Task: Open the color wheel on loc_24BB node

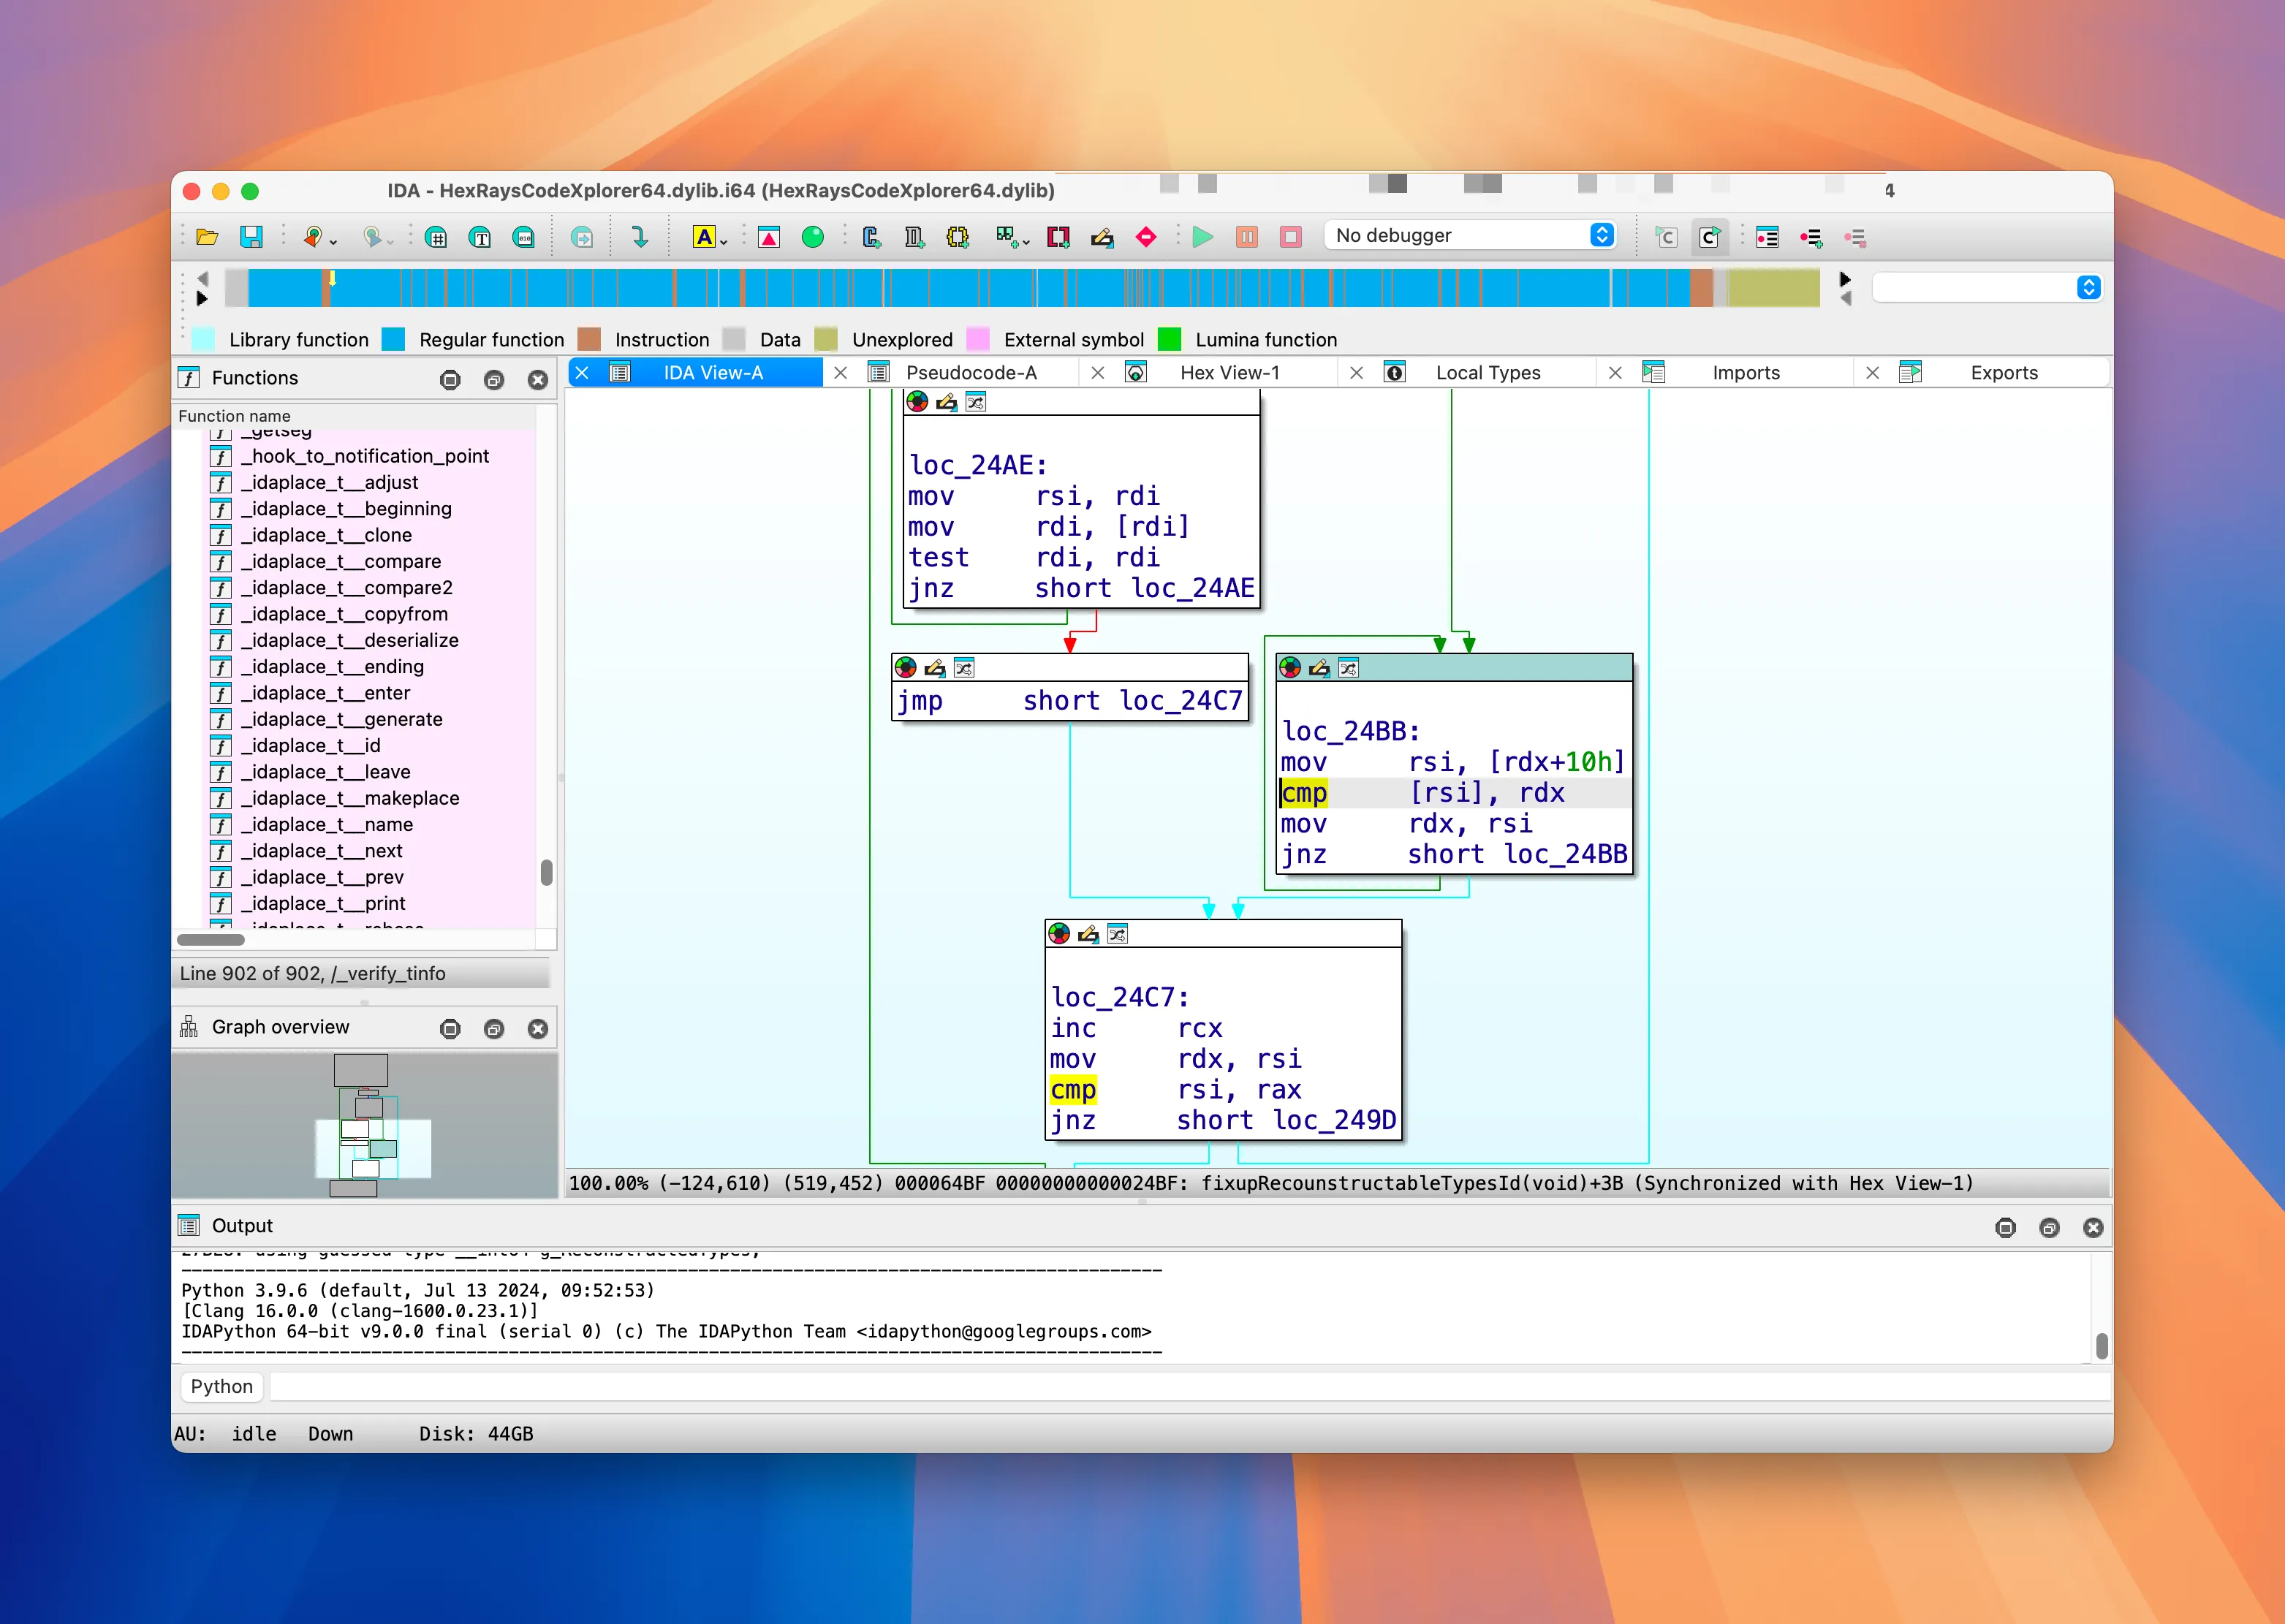Action: coord(1290,668)
